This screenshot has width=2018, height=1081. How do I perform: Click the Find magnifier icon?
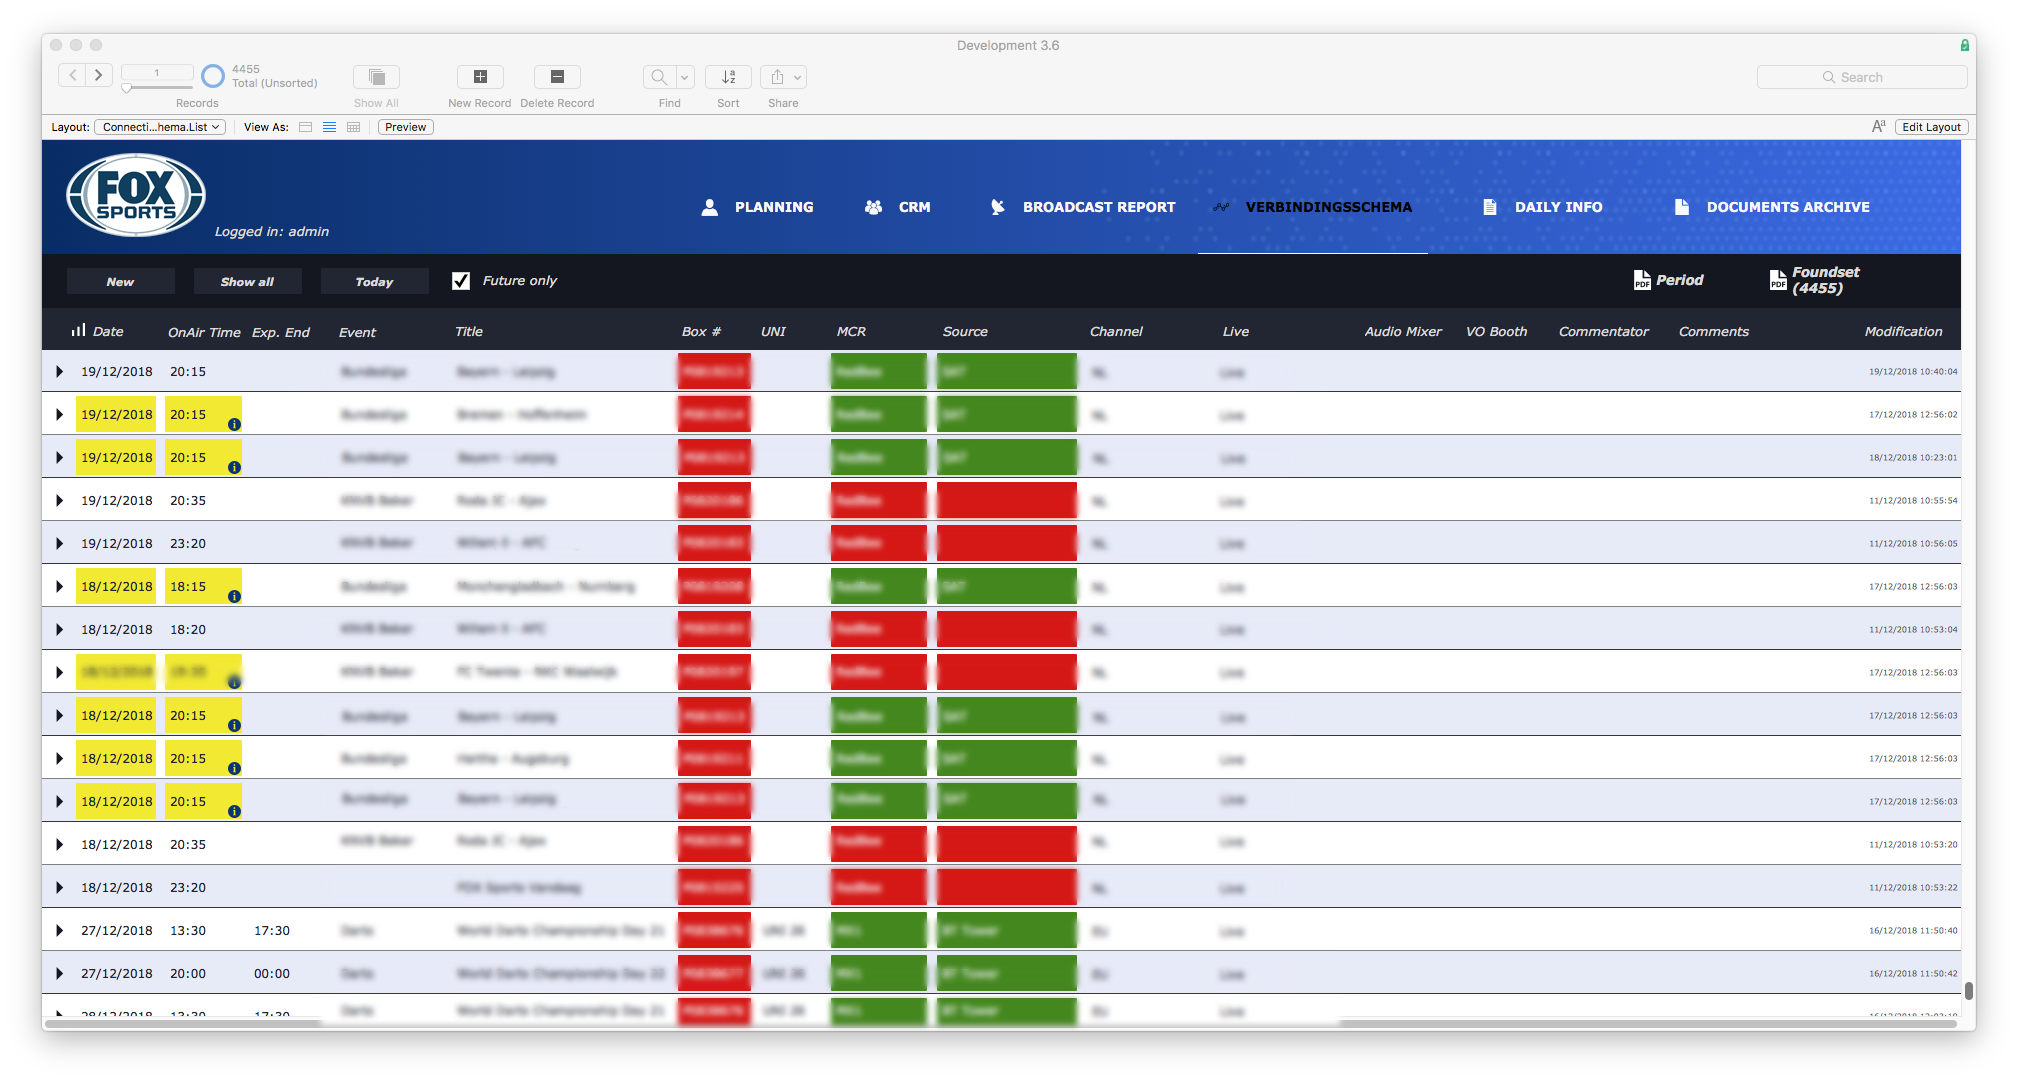point(659,77)
